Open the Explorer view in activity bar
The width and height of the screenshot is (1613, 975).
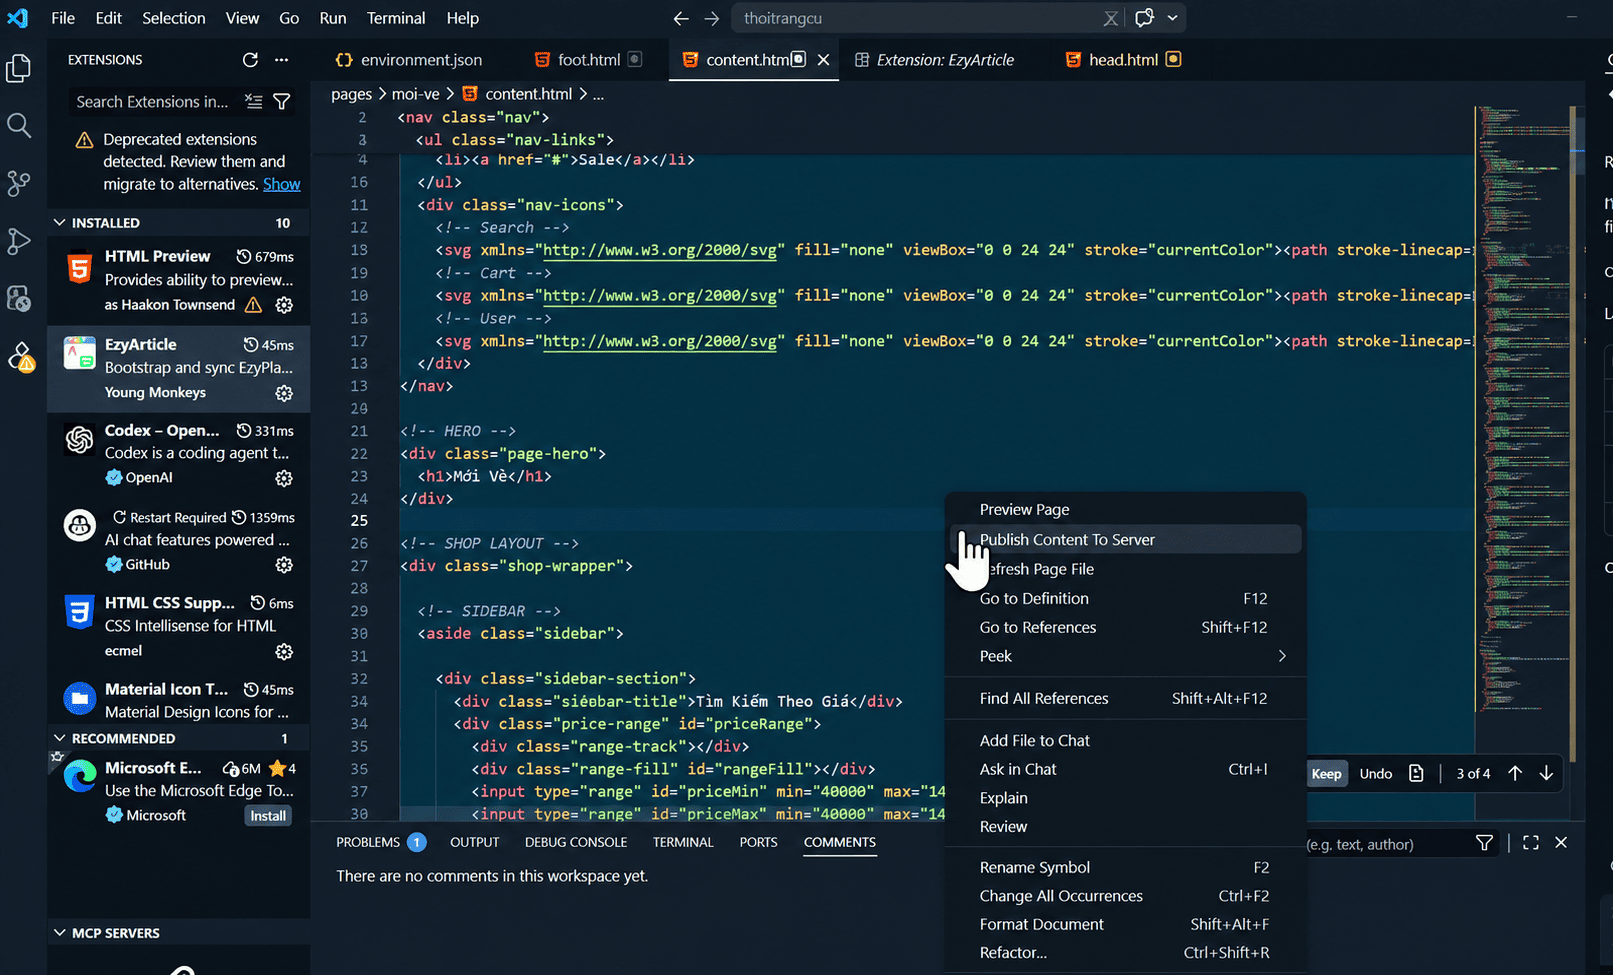(19, 69)
